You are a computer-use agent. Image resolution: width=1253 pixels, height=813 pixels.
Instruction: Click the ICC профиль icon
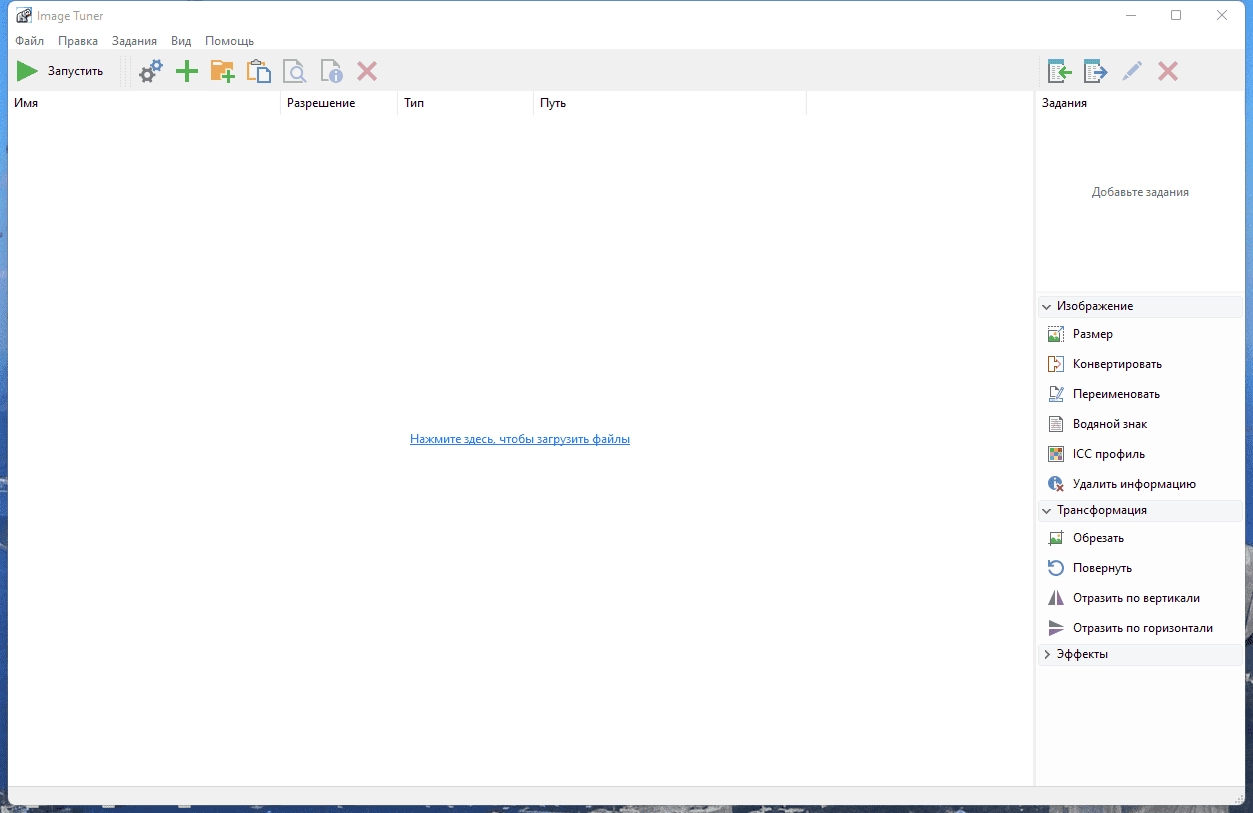1055,454
